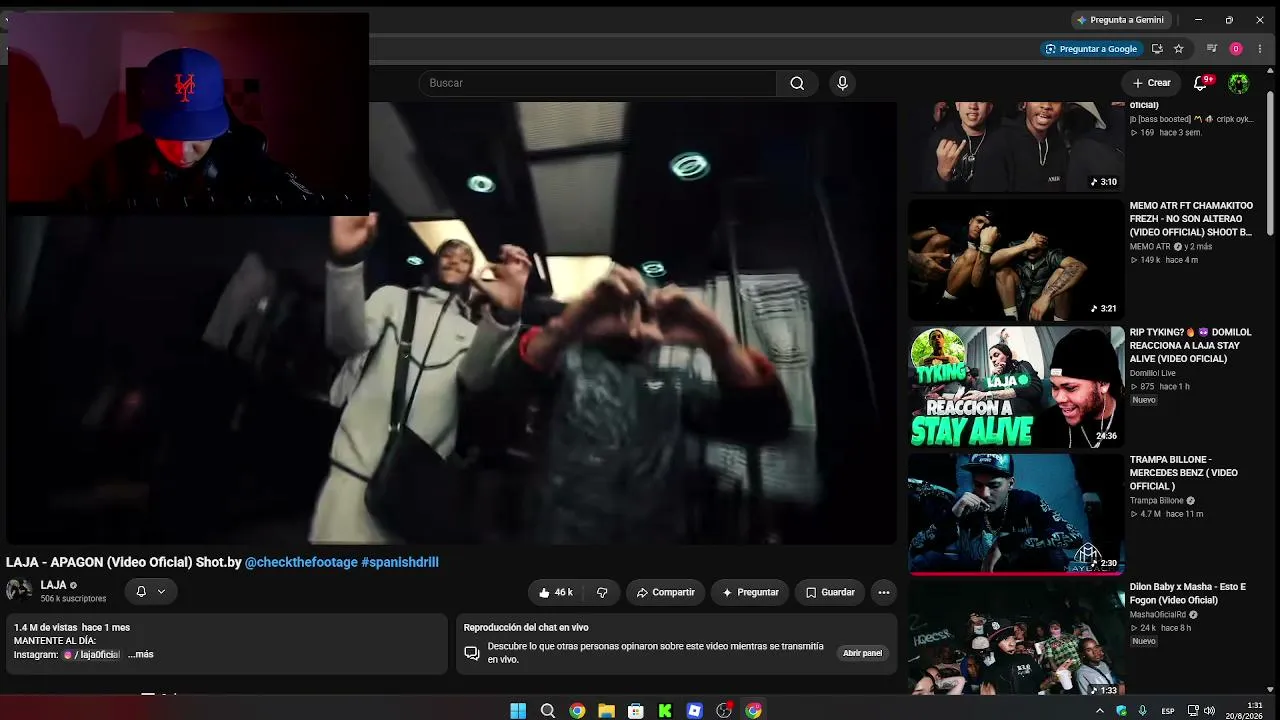
Task: Click the LAJA channel avatar
Action: (19, 591)
